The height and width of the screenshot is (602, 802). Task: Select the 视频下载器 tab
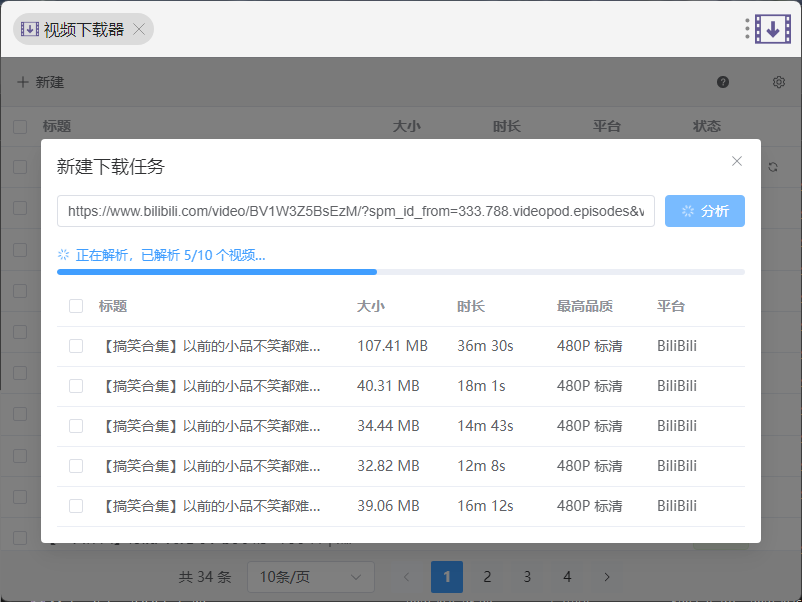[83, 29]
